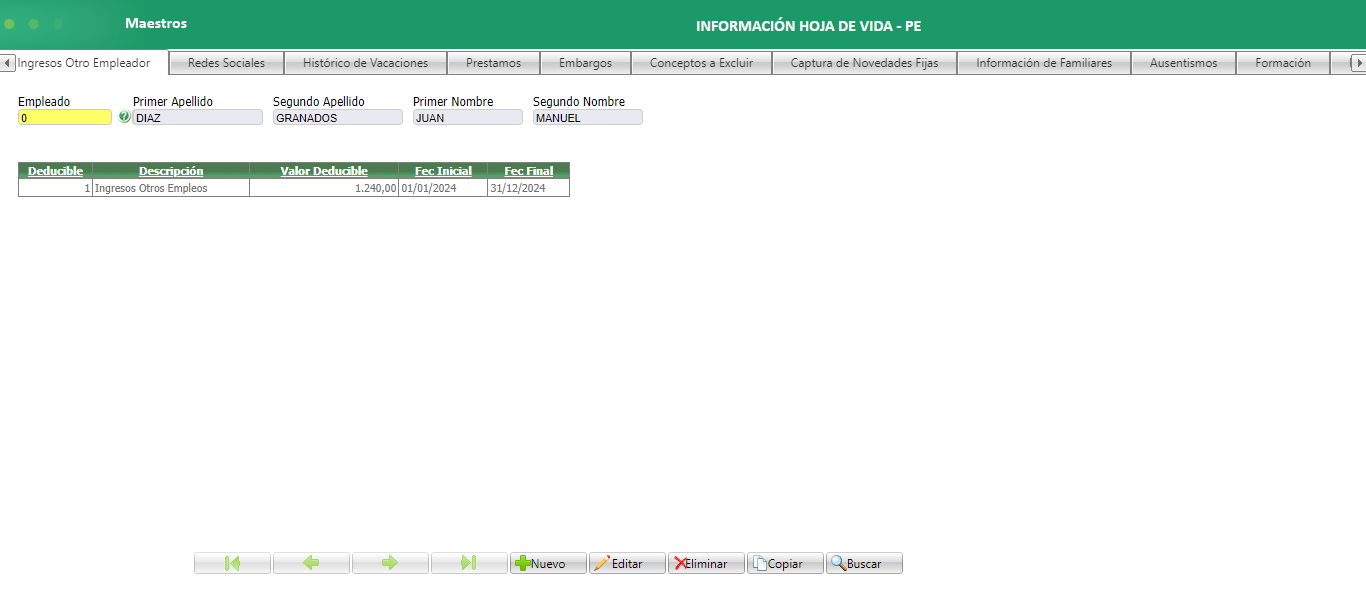
Task: Create a record via the green plus Nuevo icon
Action: coord(547,563)
